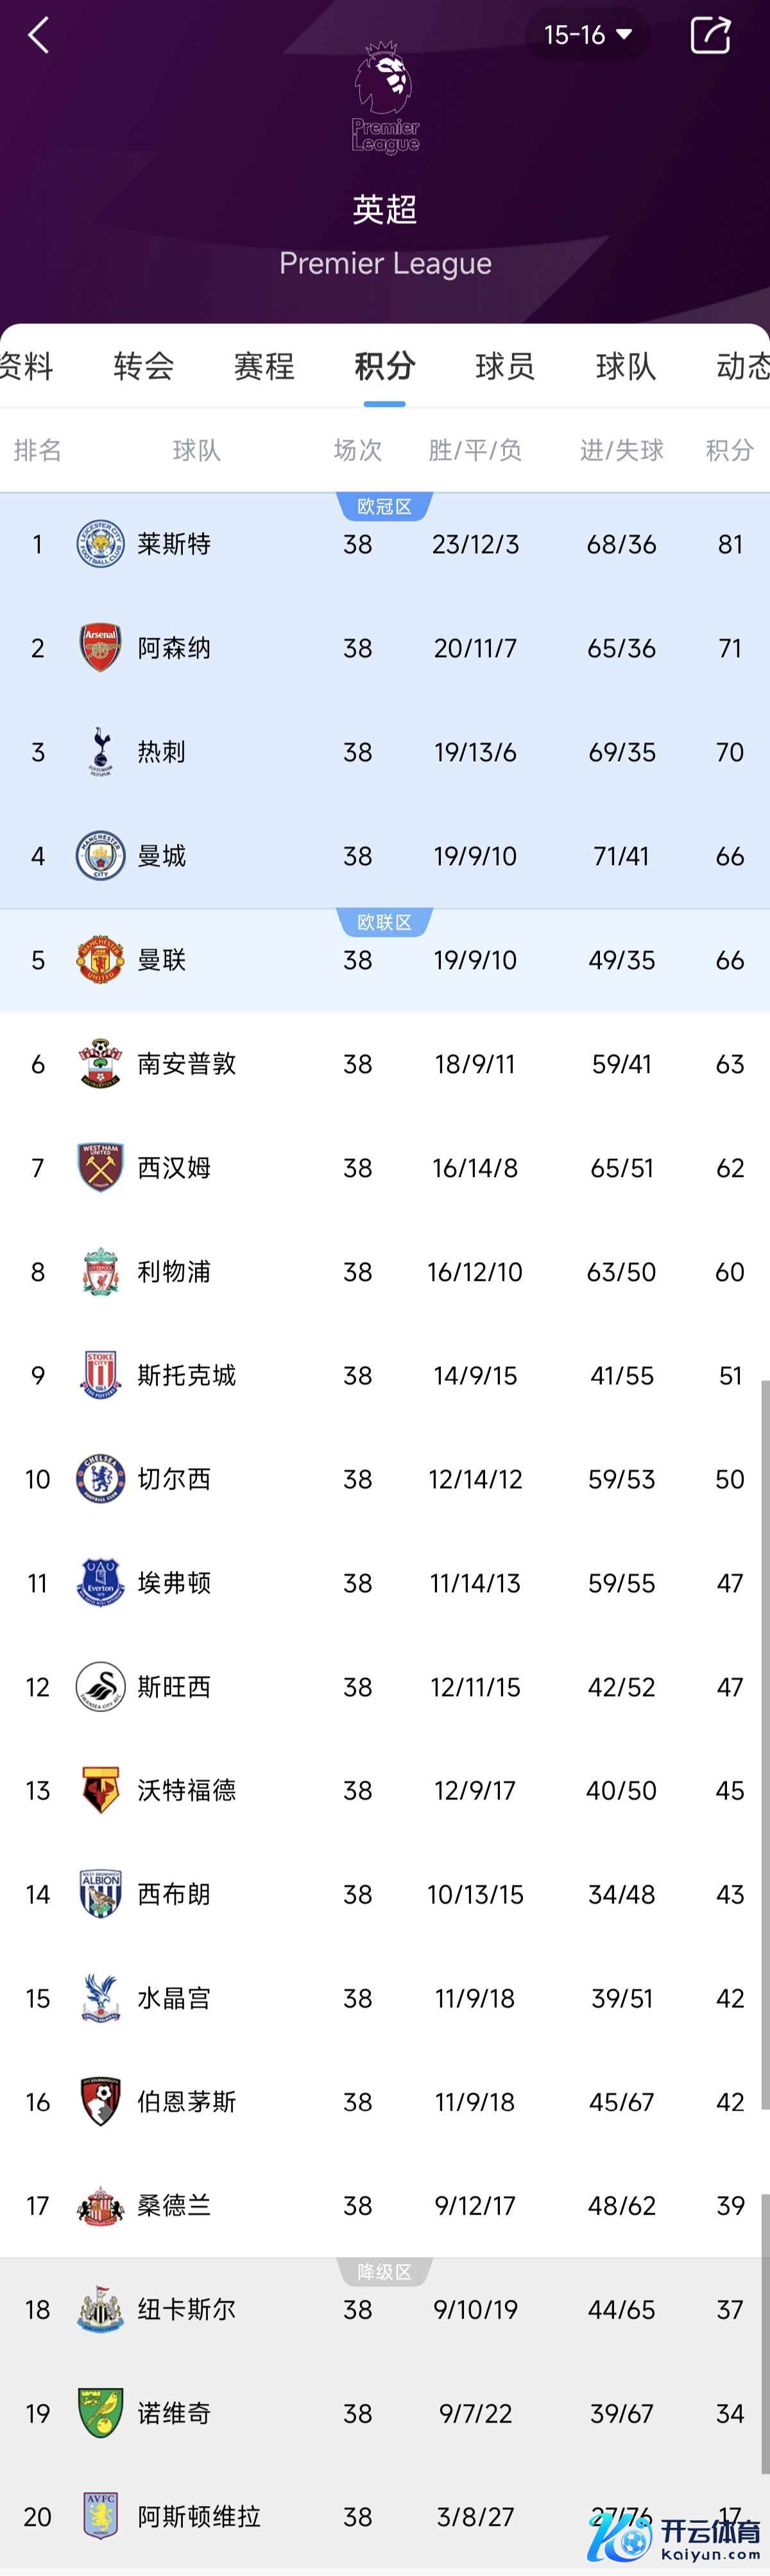Open the 利物浦 team link
This screenshot has width=770, height=2576.
coord(174,1272)
